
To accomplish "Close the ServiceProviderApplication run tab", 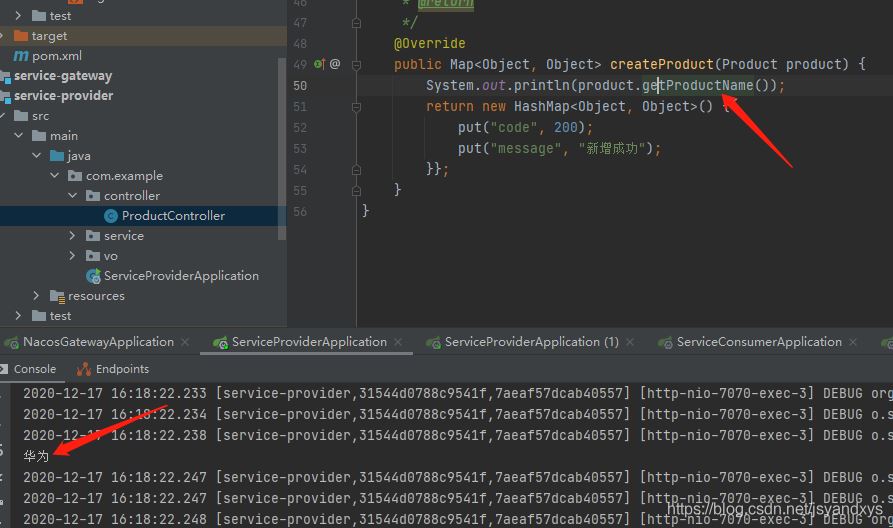I will [x=398, y=342].
